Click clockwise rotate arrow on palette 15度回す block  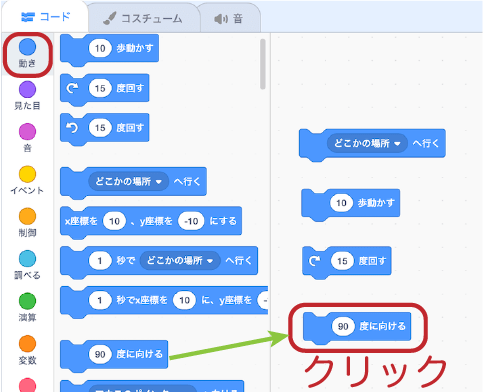[72, 88]
